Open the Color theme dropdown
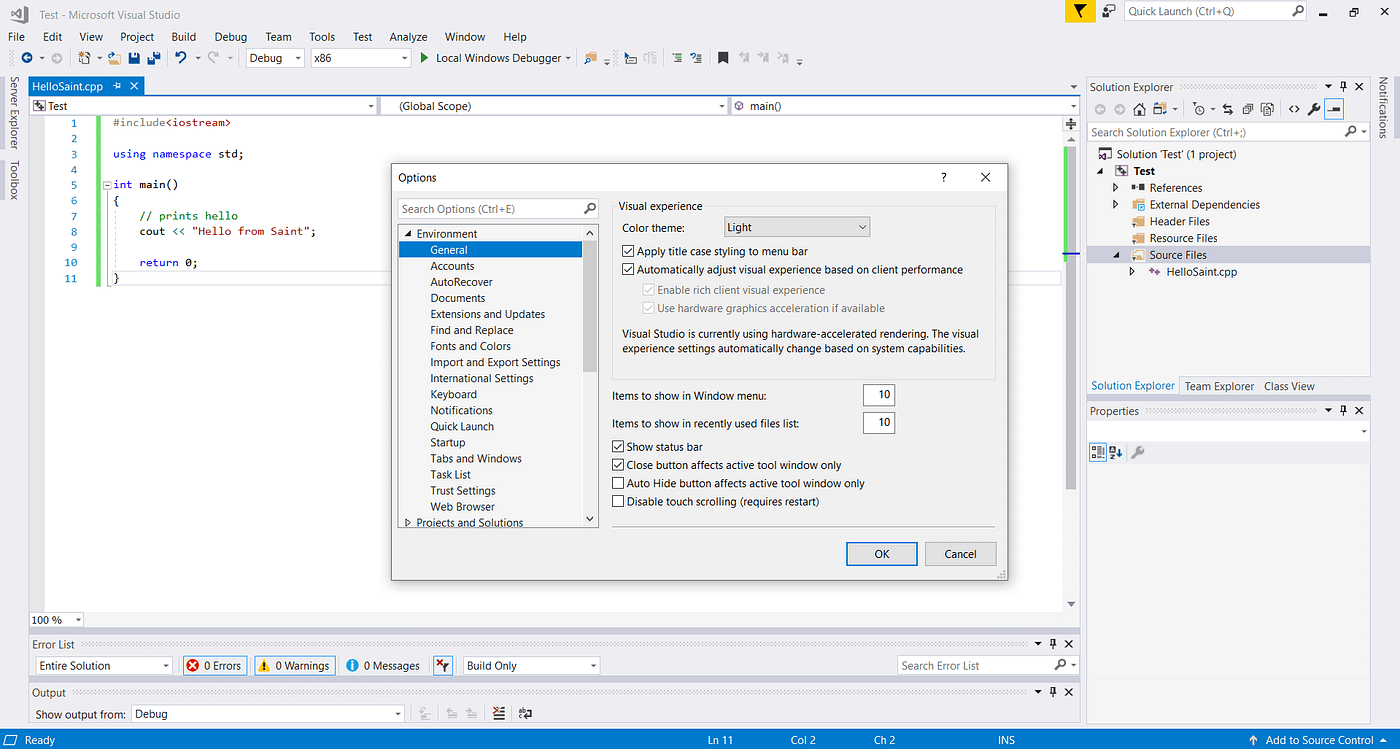The image size is (1400, 749). (x=797, y=226)
